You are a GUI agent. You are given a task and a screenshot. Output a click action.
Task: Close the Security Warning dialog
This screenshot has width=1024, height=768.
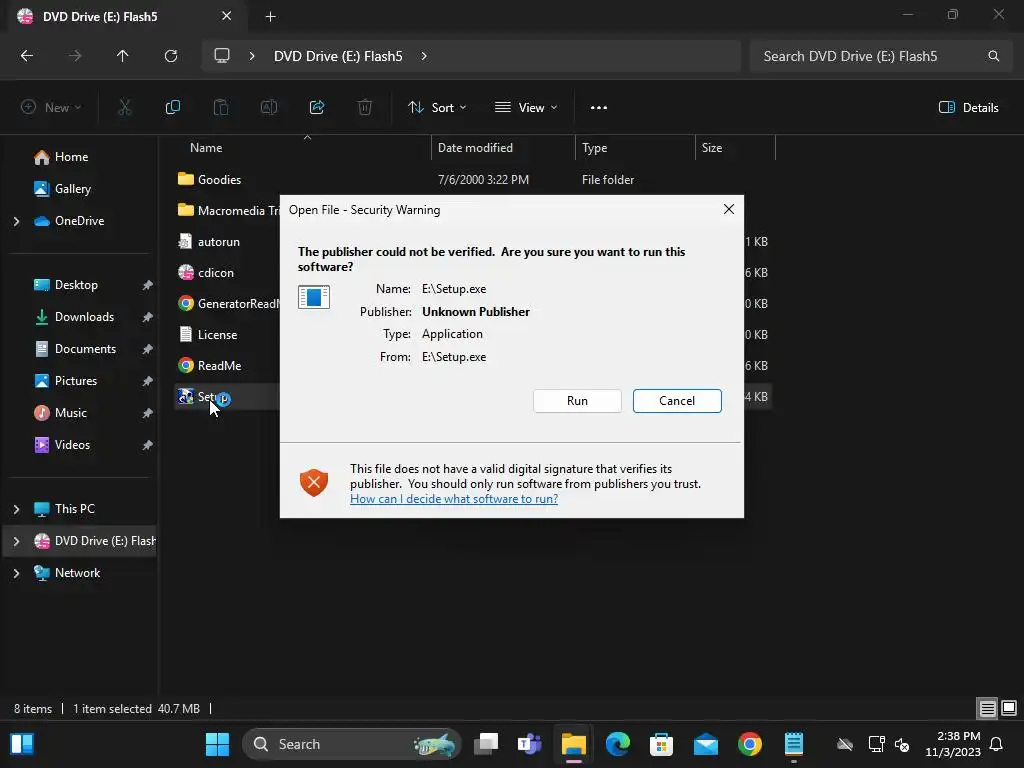[729, 209]
